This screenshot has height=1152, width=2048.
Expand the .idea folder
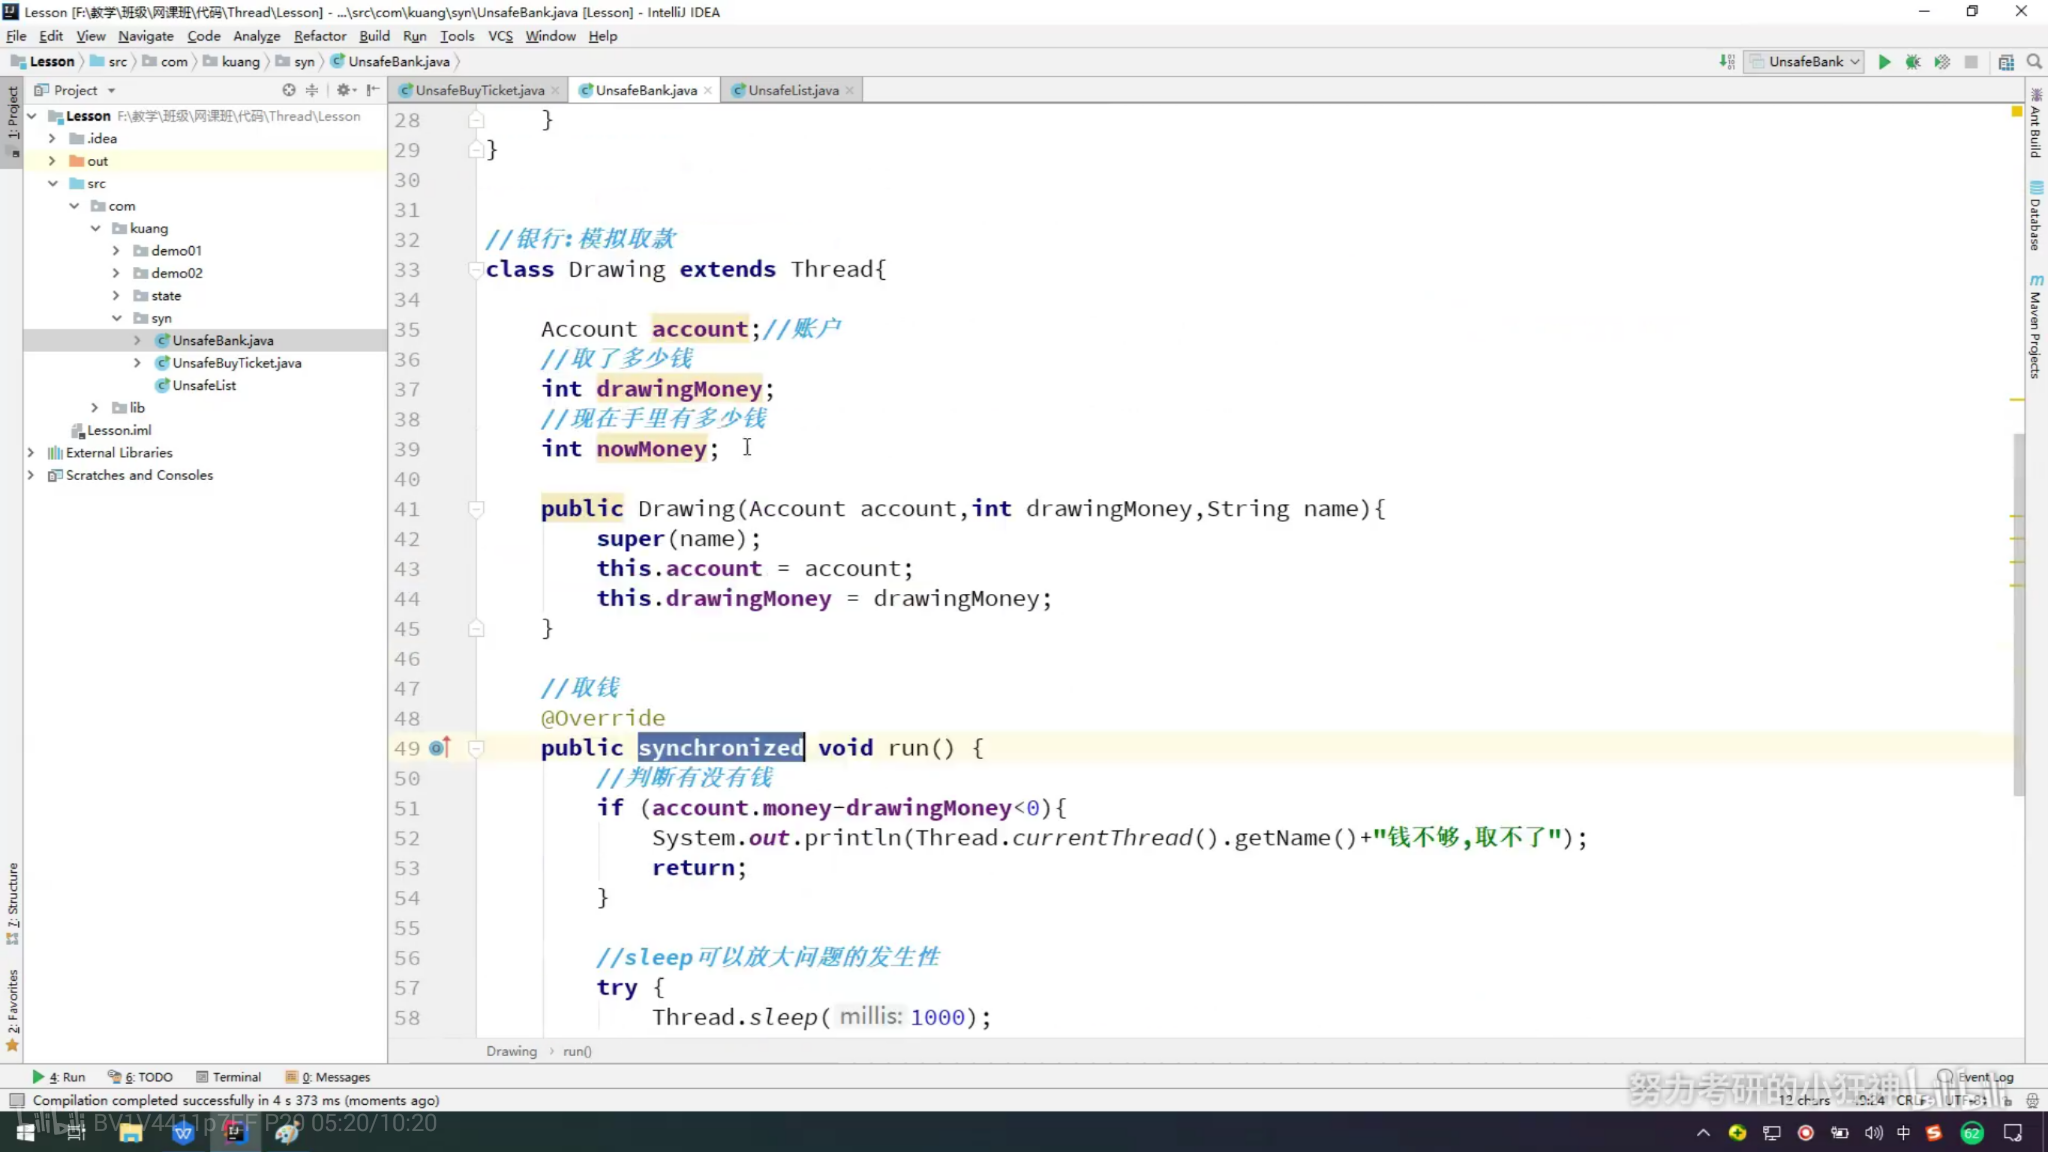point(52,138)
